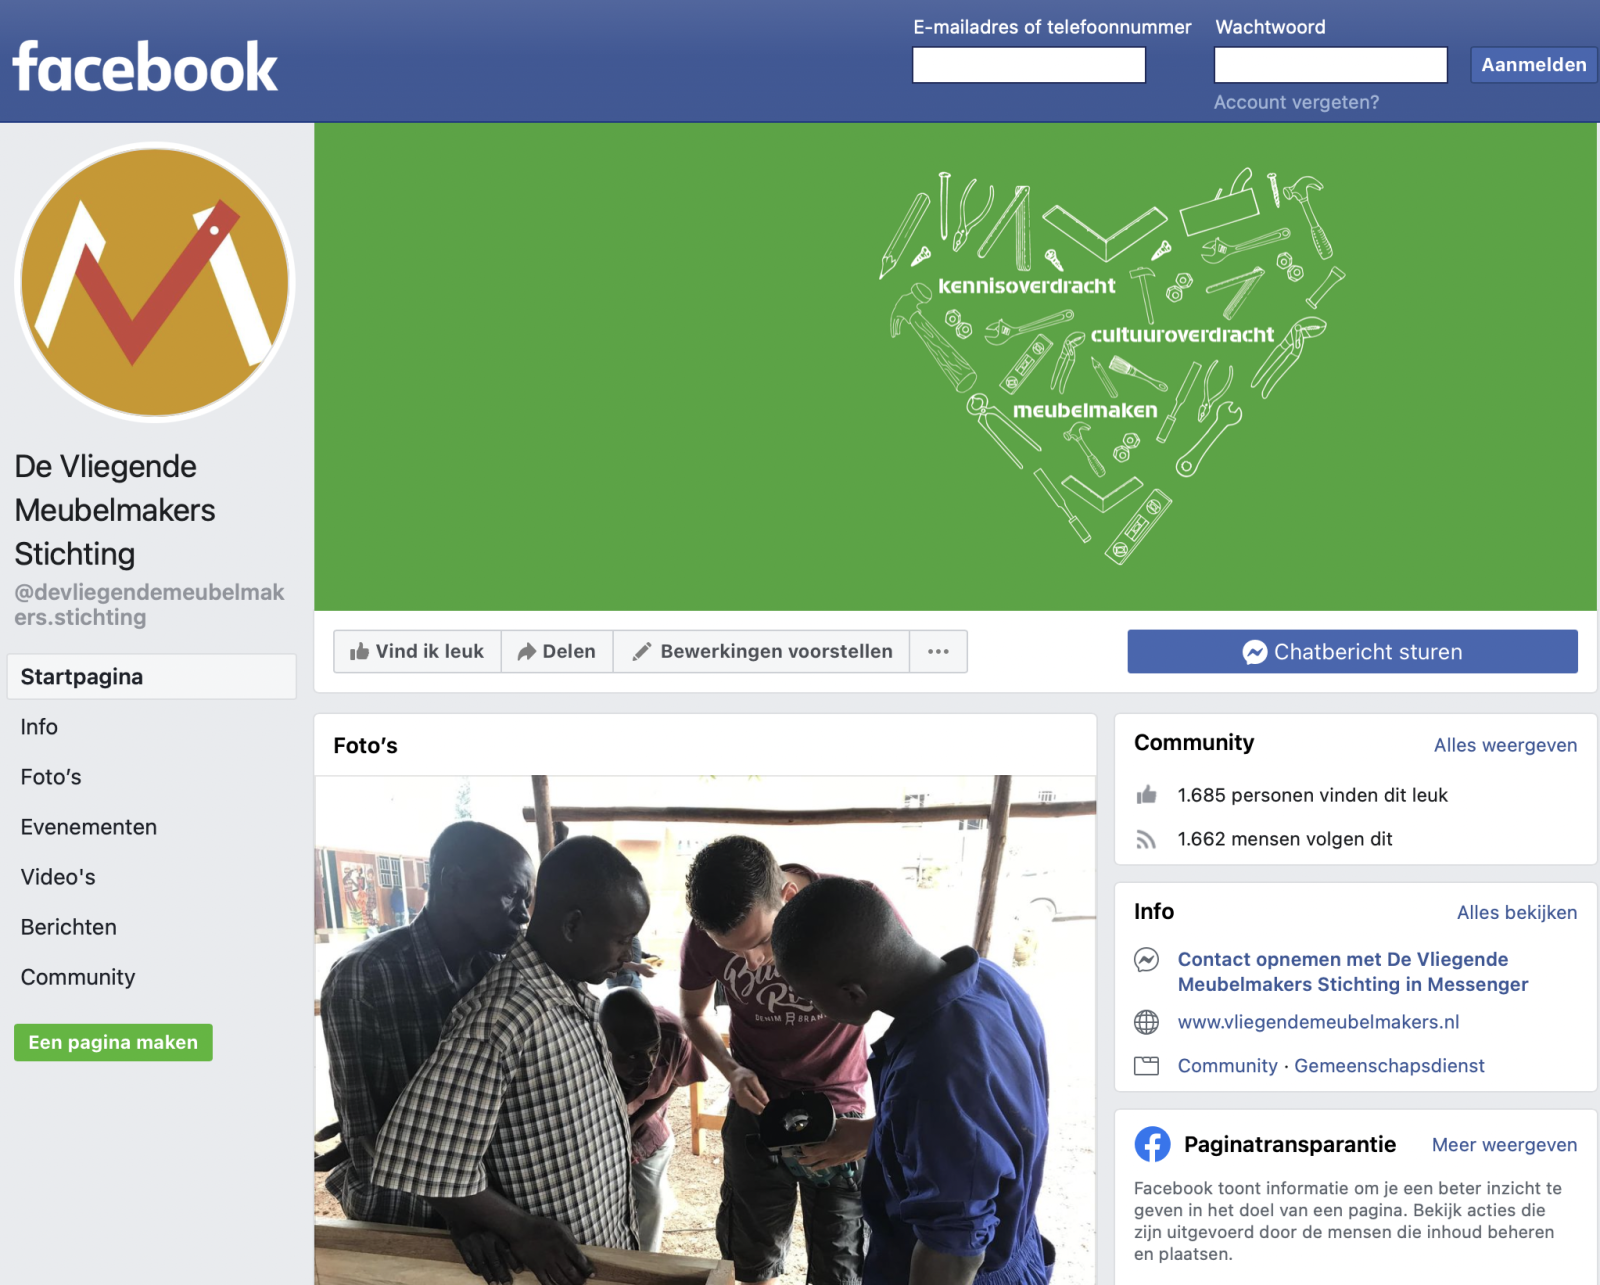Click the page profile logo picture
This screenshot has height=1285, width=1600.
click(155, 282)
